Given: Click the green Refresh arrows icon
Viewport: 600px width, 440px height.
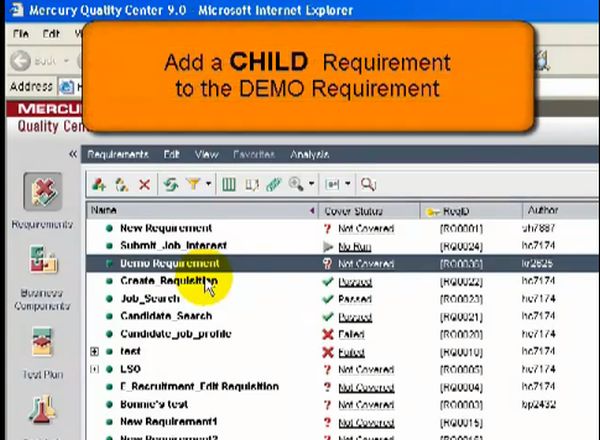Looking at the screenshot, I should coord(171,185).
